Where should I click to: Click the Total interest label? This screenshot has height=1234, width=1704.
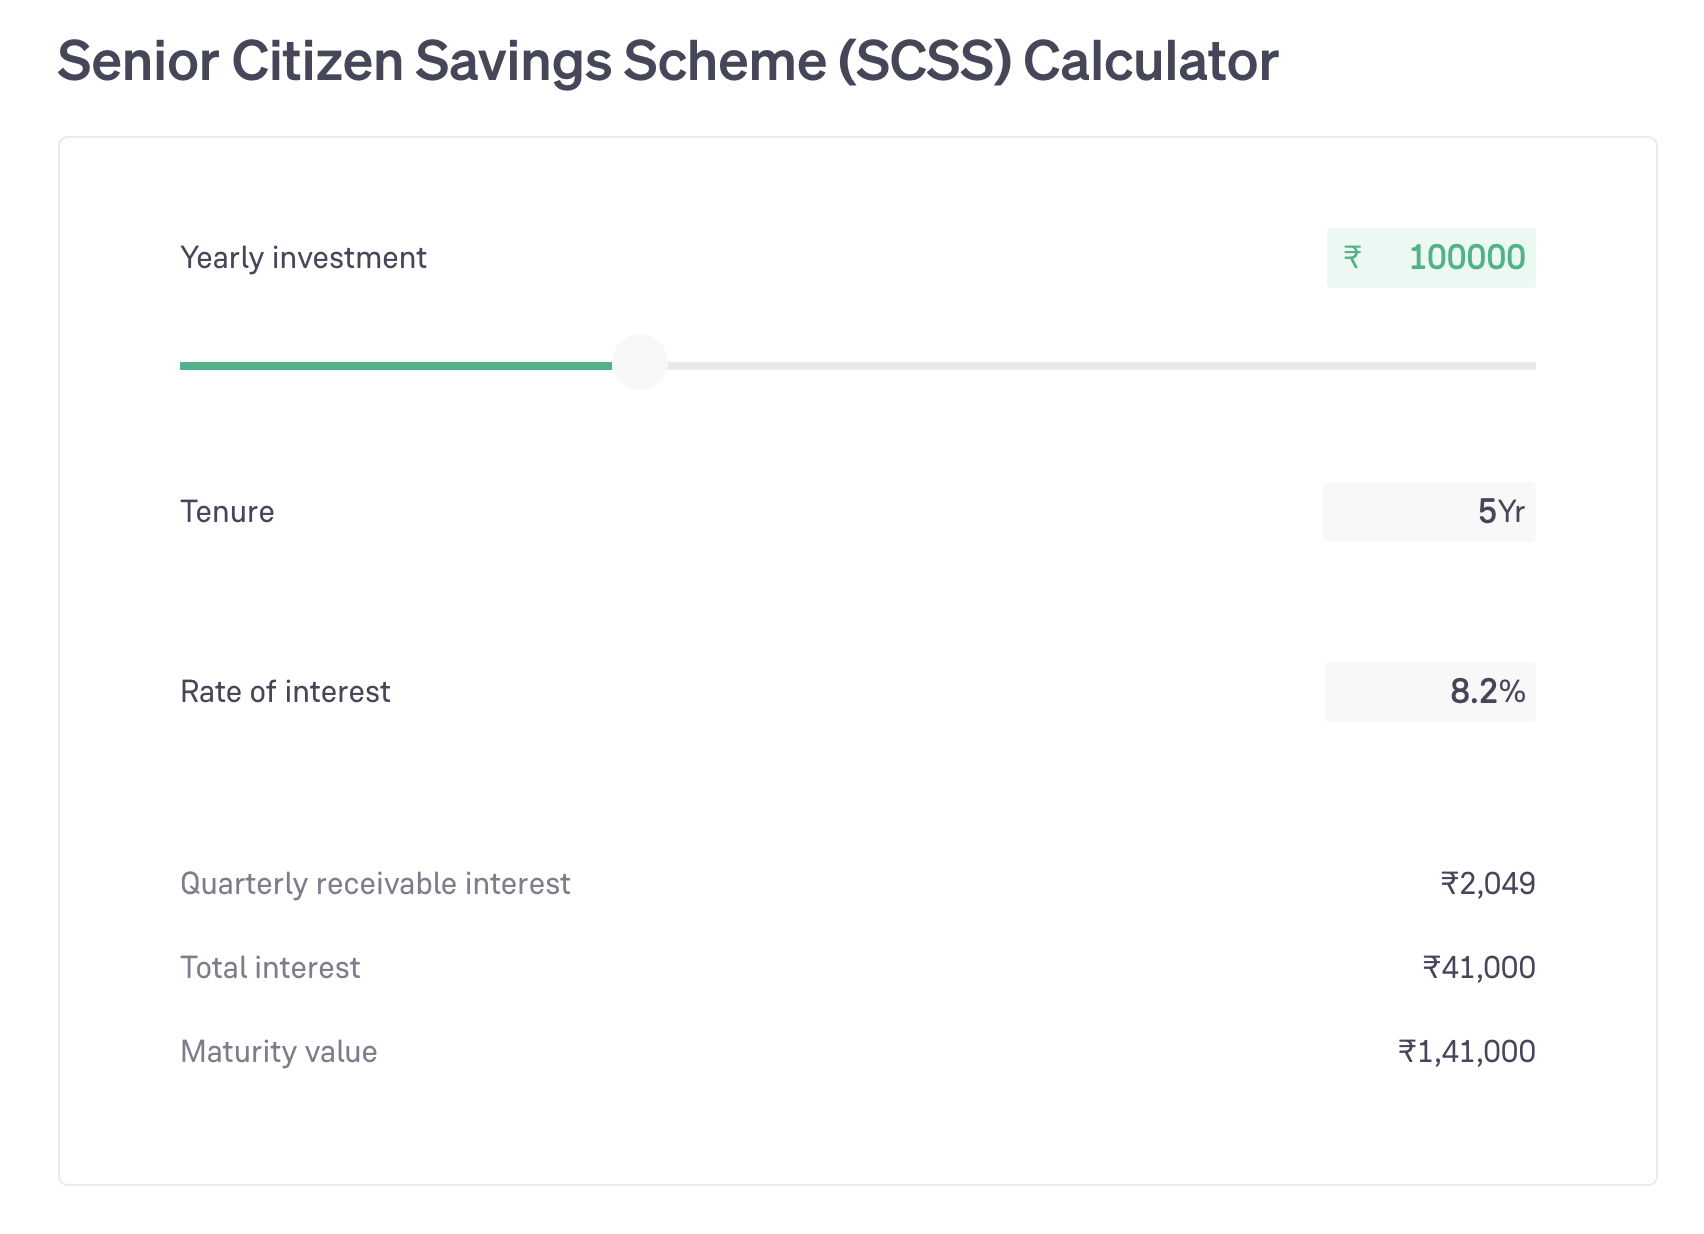coord(270,968)
